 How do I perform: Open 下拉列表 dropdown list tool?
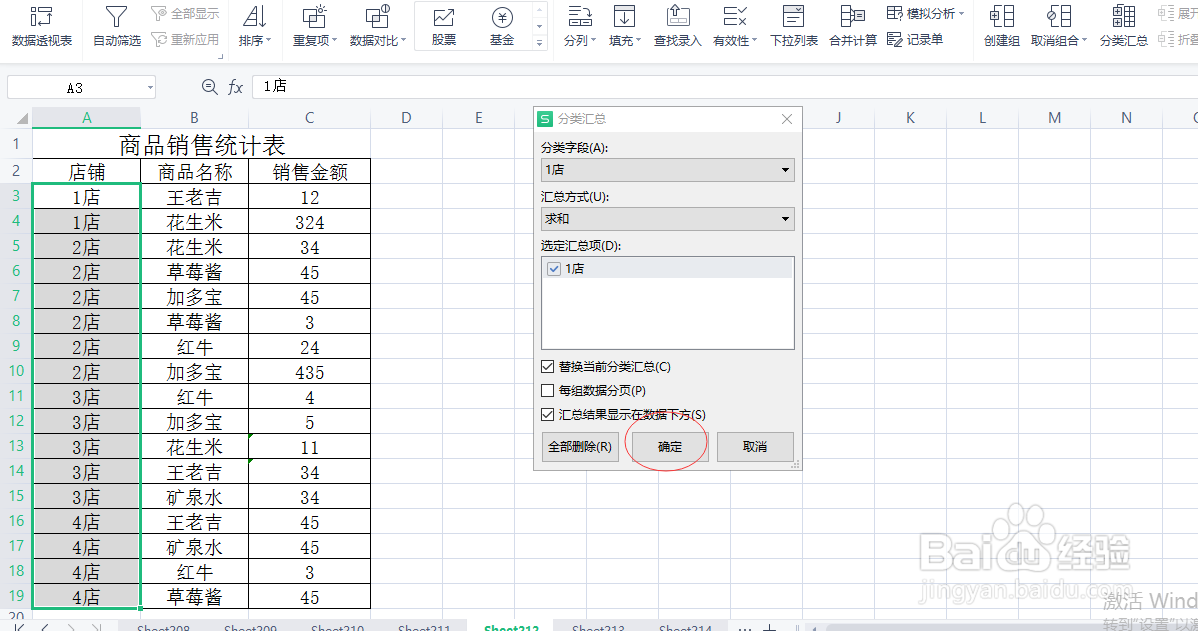point(794,25)
